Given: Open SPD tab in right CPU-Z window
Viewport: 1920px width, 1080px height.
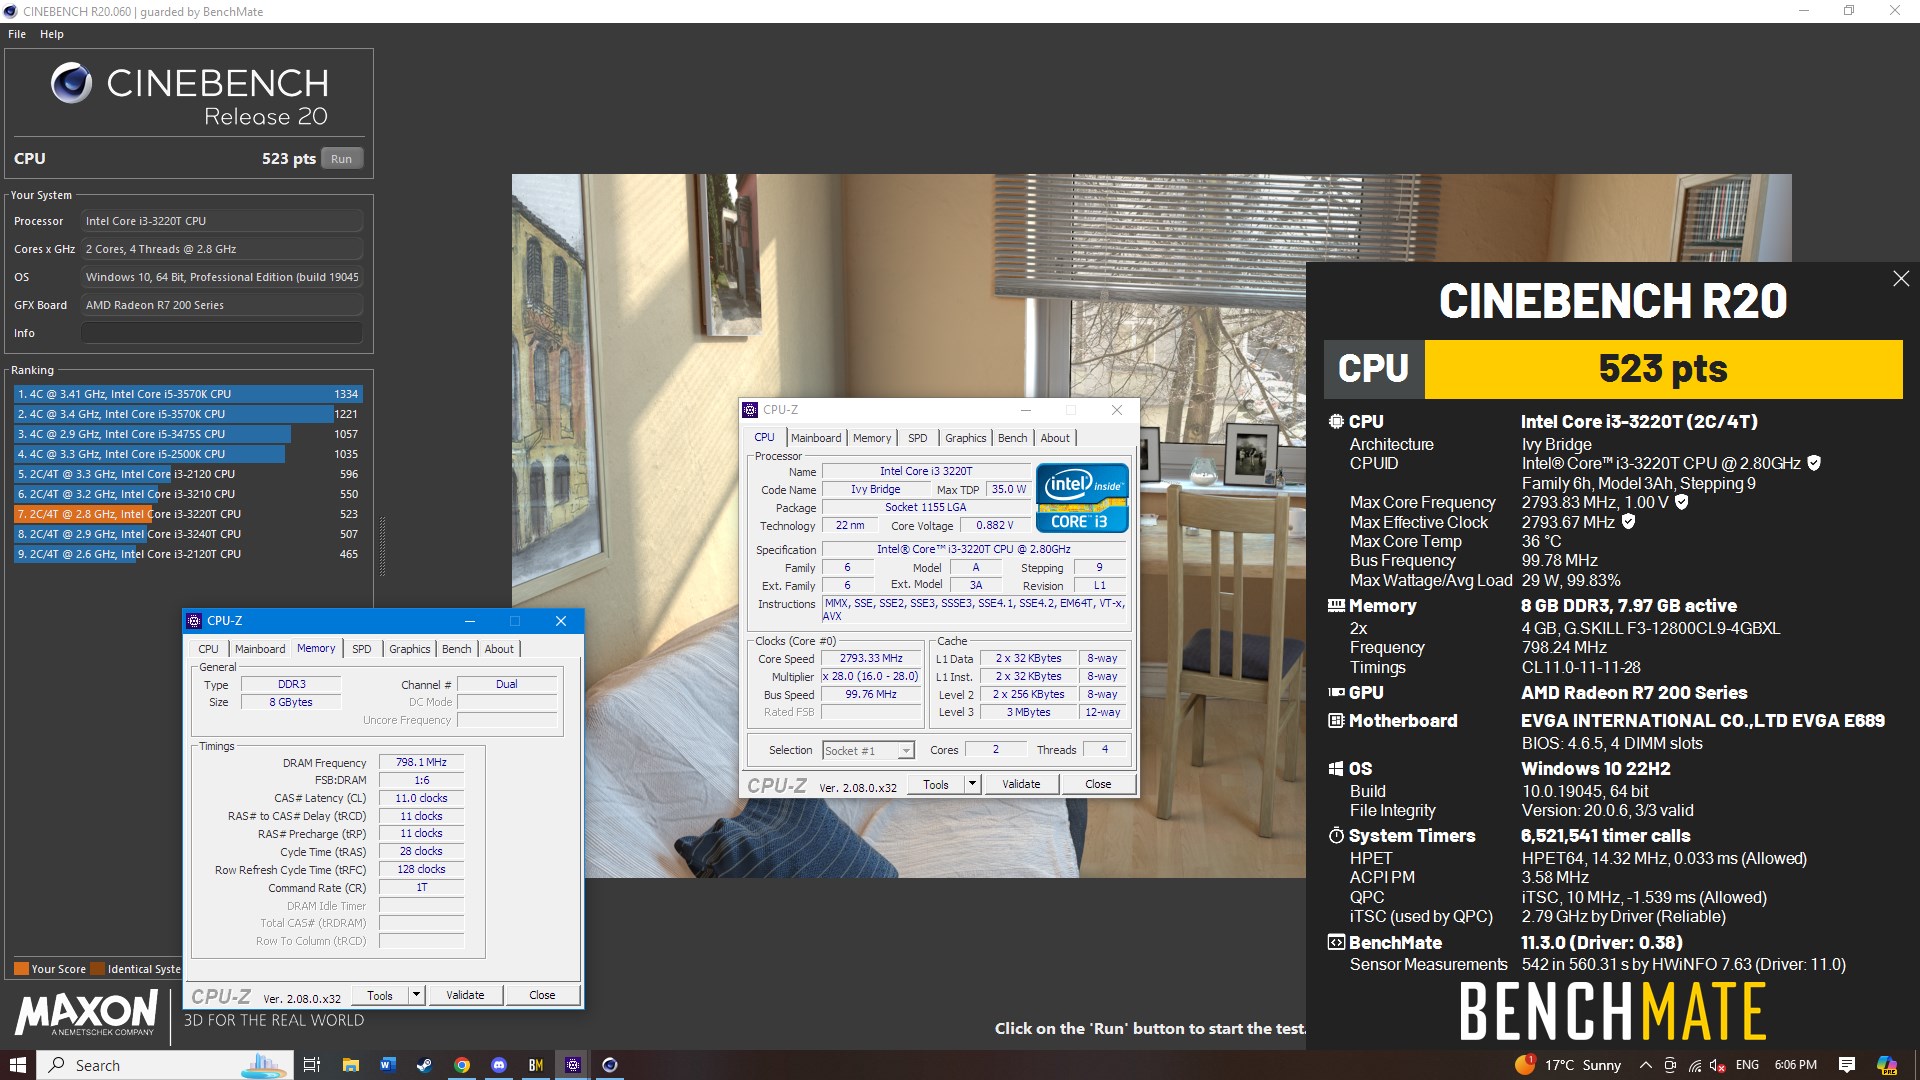Looking at the screenshot, I should click(917, 438).
